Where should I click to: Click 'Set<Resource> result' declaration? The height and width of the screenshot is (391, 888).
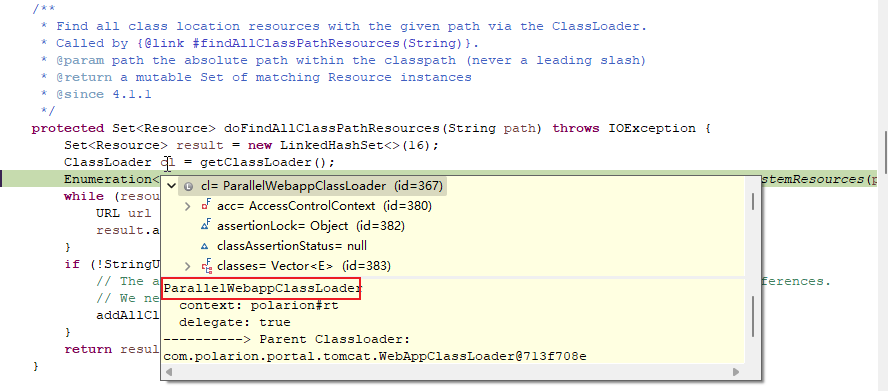pyautogui.click(x=144, y=146)
